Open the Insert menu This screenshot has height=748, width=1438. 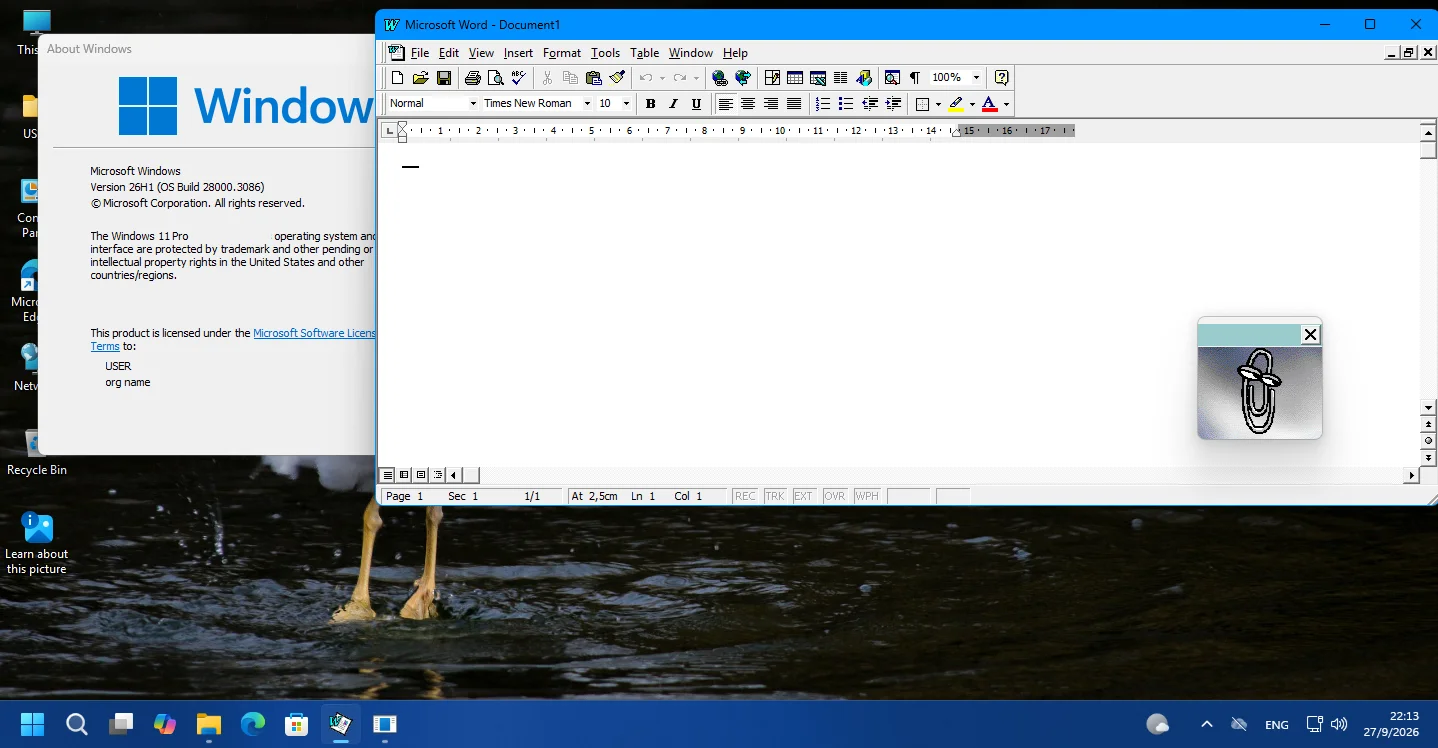pyautogui.click(x=518, y=53)
